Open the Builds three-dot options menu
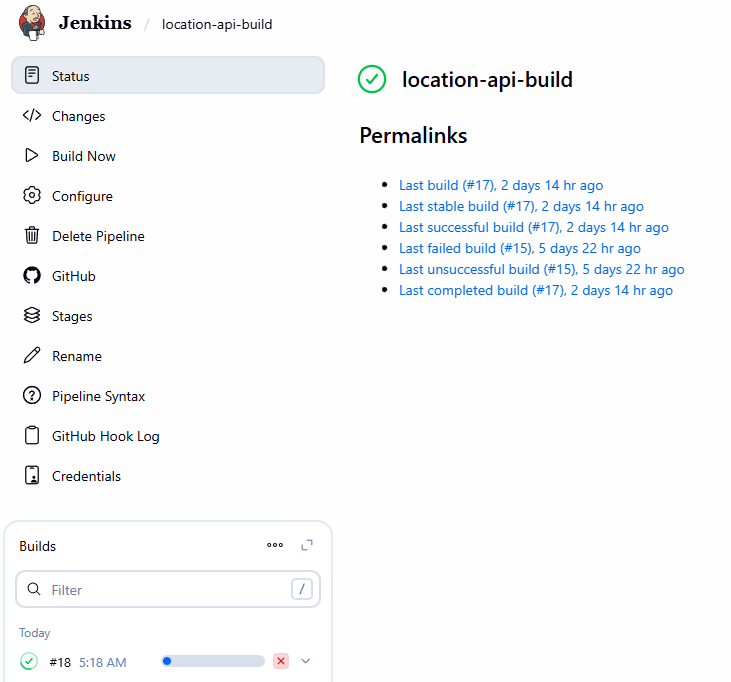This screenshot has width=731, height=682. pos(275,545)
